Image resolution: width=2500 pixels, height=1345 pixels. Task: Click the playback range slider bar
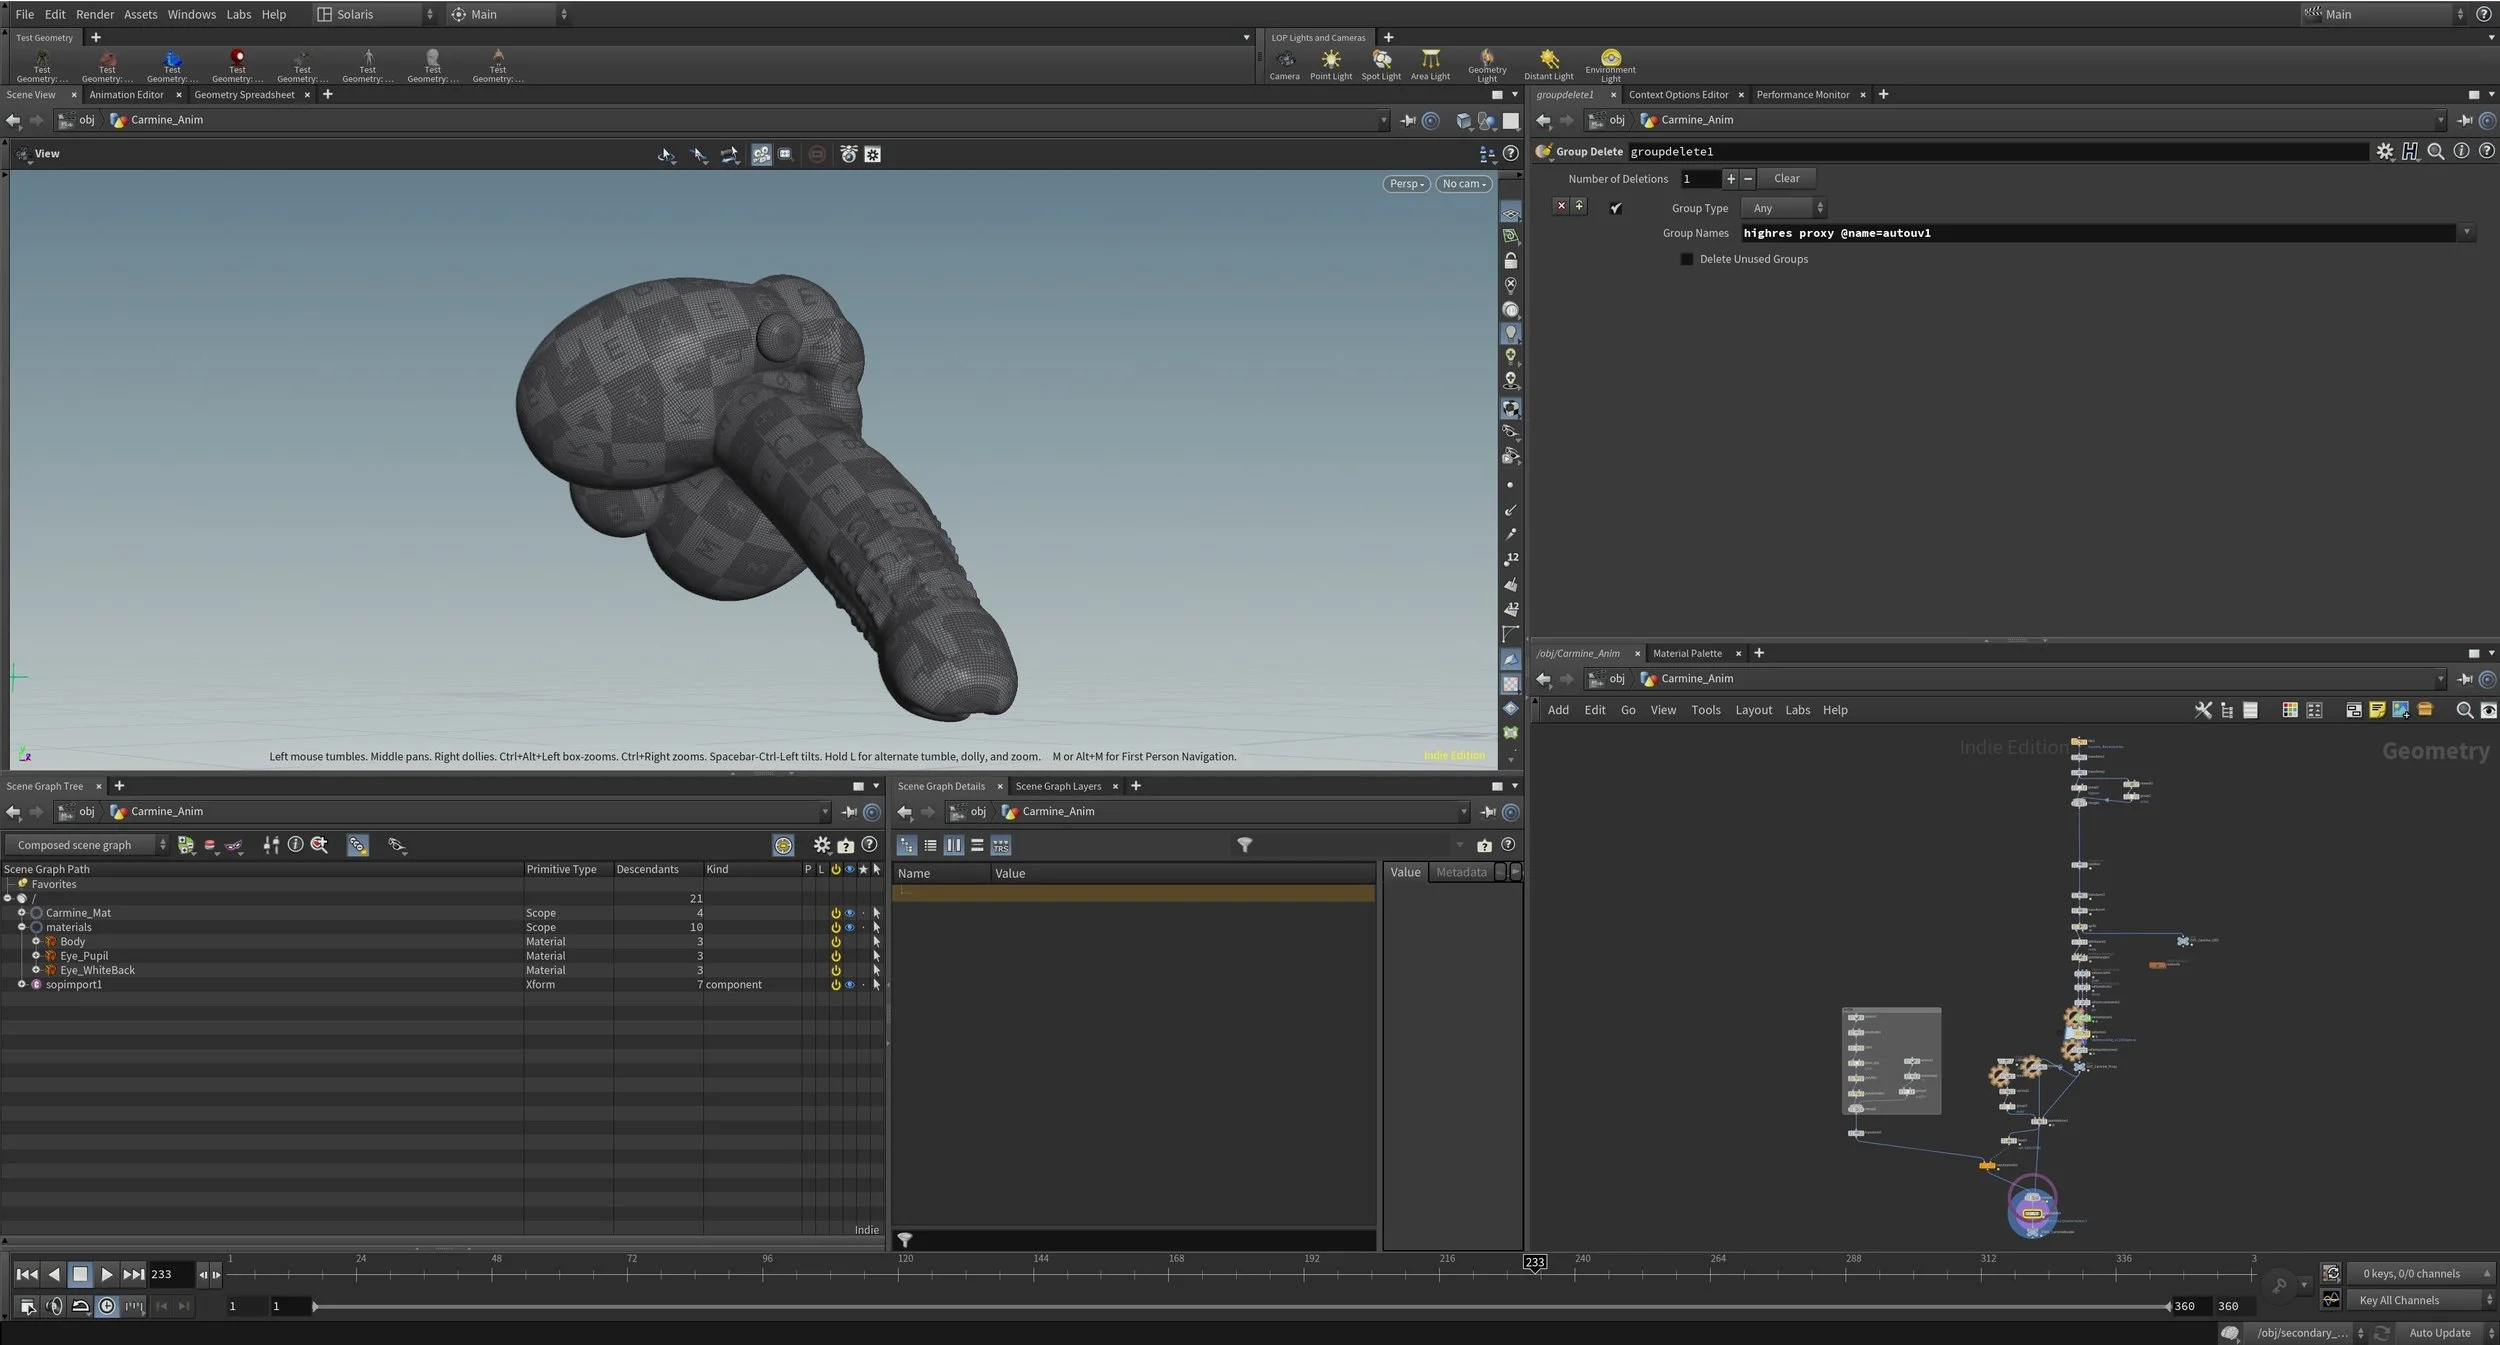tap(1240, 1306)
